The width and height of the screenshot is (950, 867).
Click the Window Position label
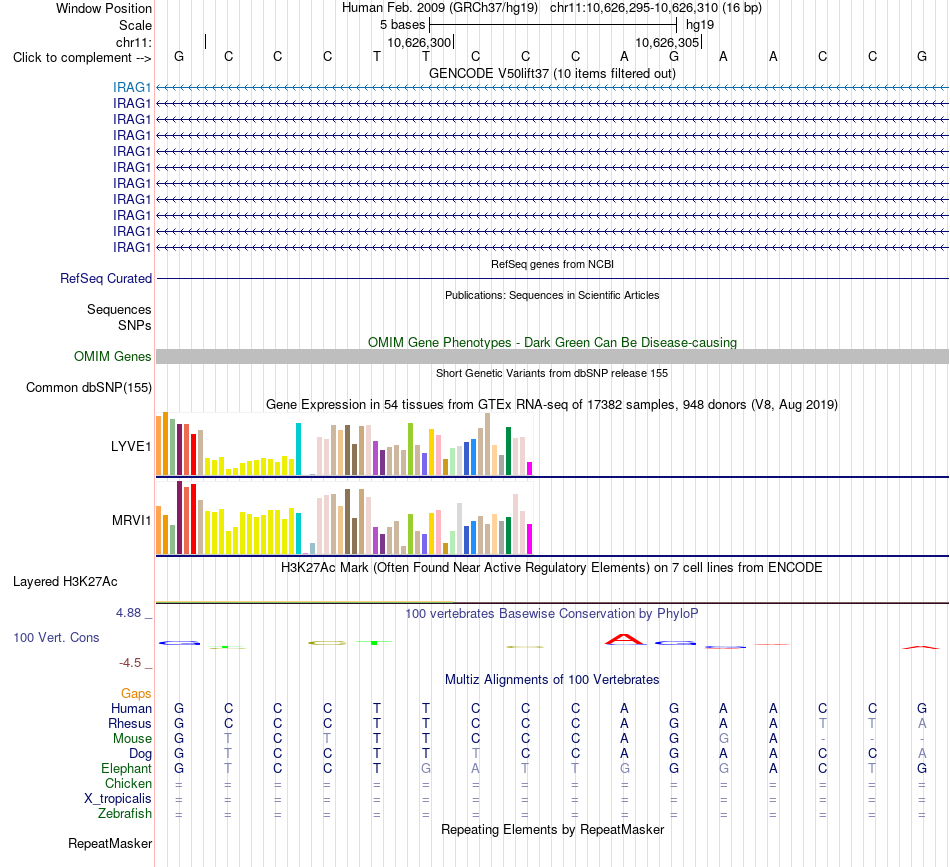tap(104, 8)
